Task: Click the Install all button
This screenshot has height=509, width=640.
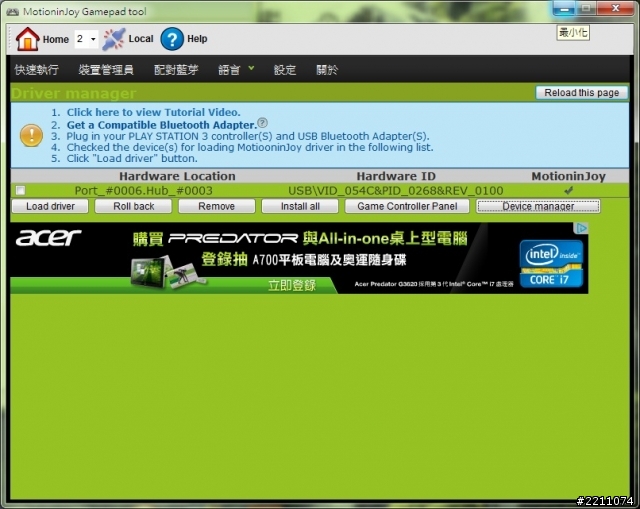Action: coord(300,206)
